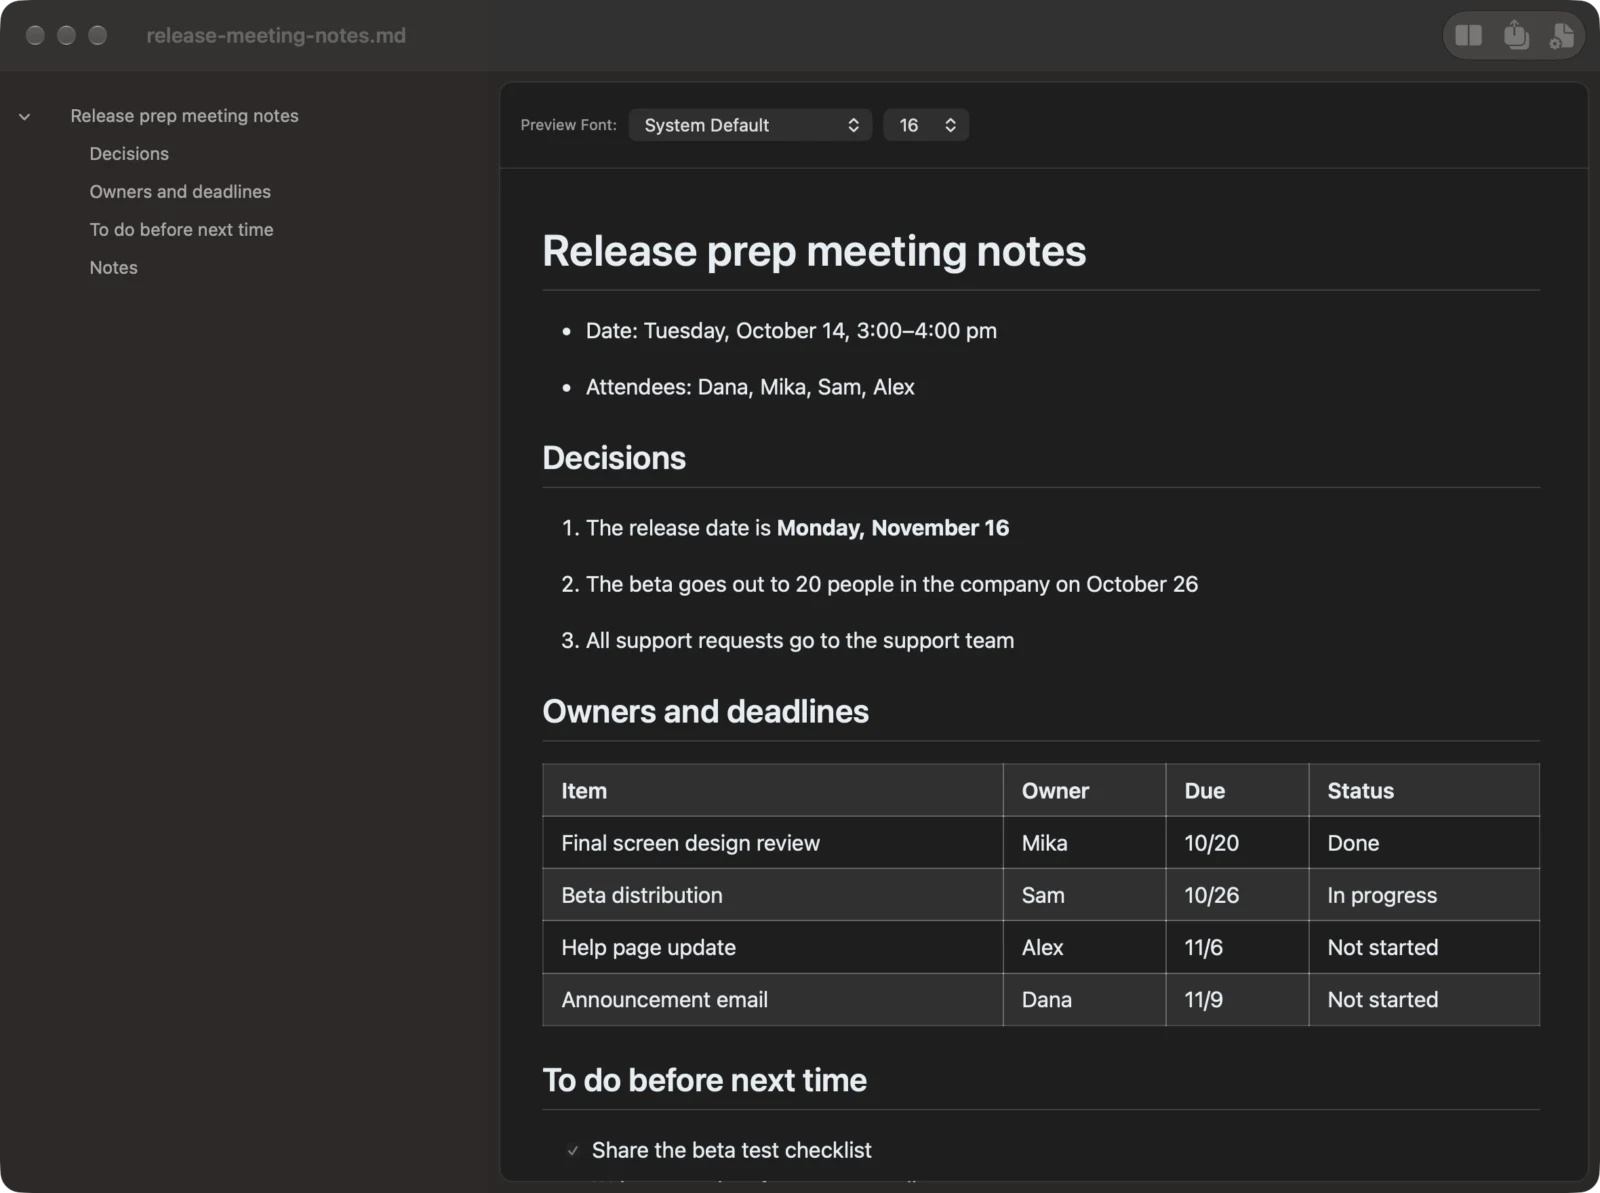Click the Decisions heading in preview
Viewport: 1600px width, 1193px height.
[x=614, y=458]
